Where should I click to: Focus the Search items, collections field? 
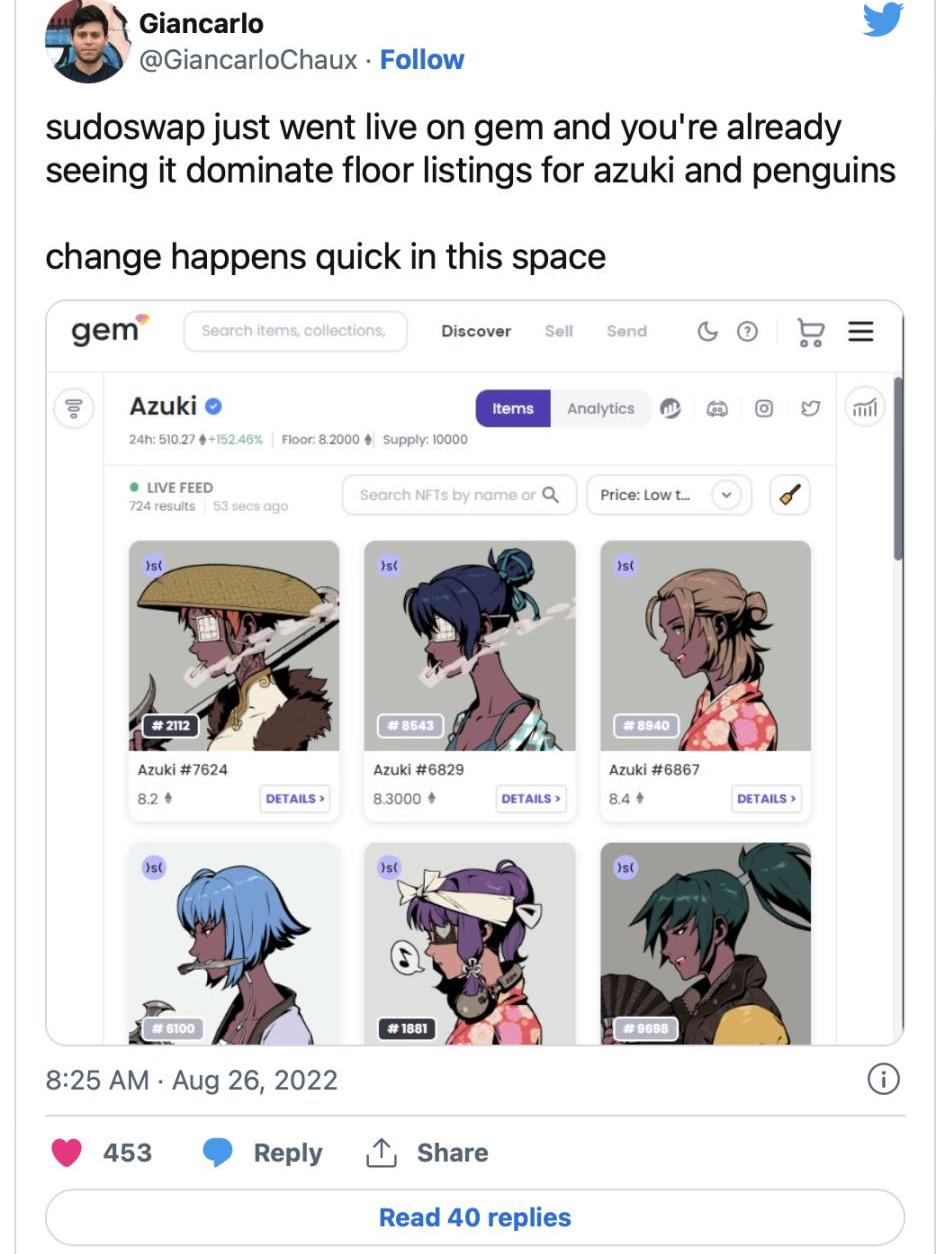point(295,331)
